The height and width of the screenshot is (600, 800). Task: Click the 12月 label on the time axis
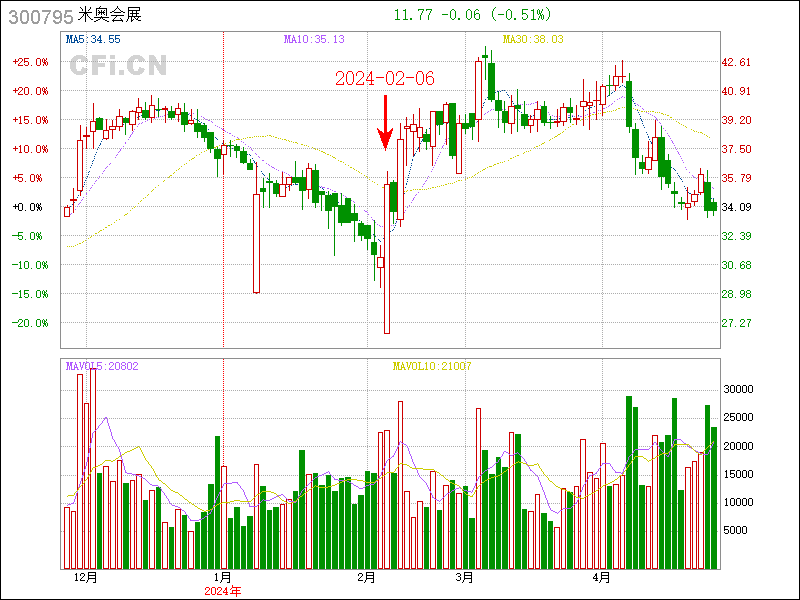(86, 577)
